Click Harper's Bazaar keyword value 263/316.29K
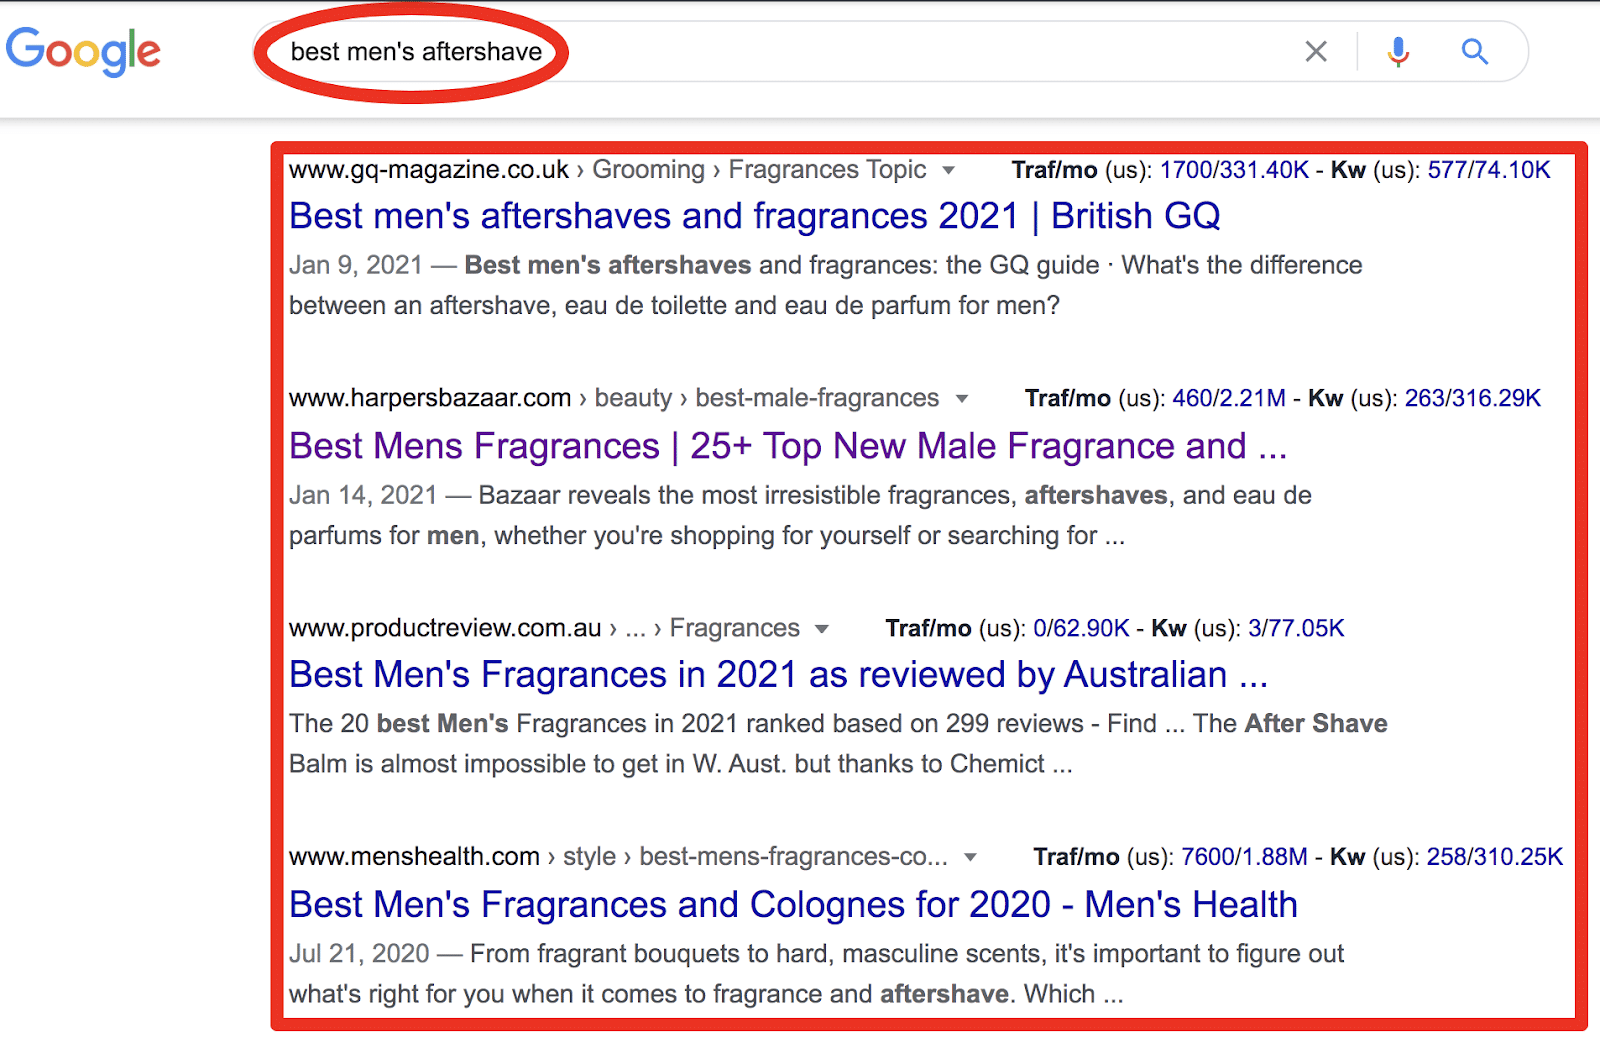1600x1043 pixels. [1473, 398]
